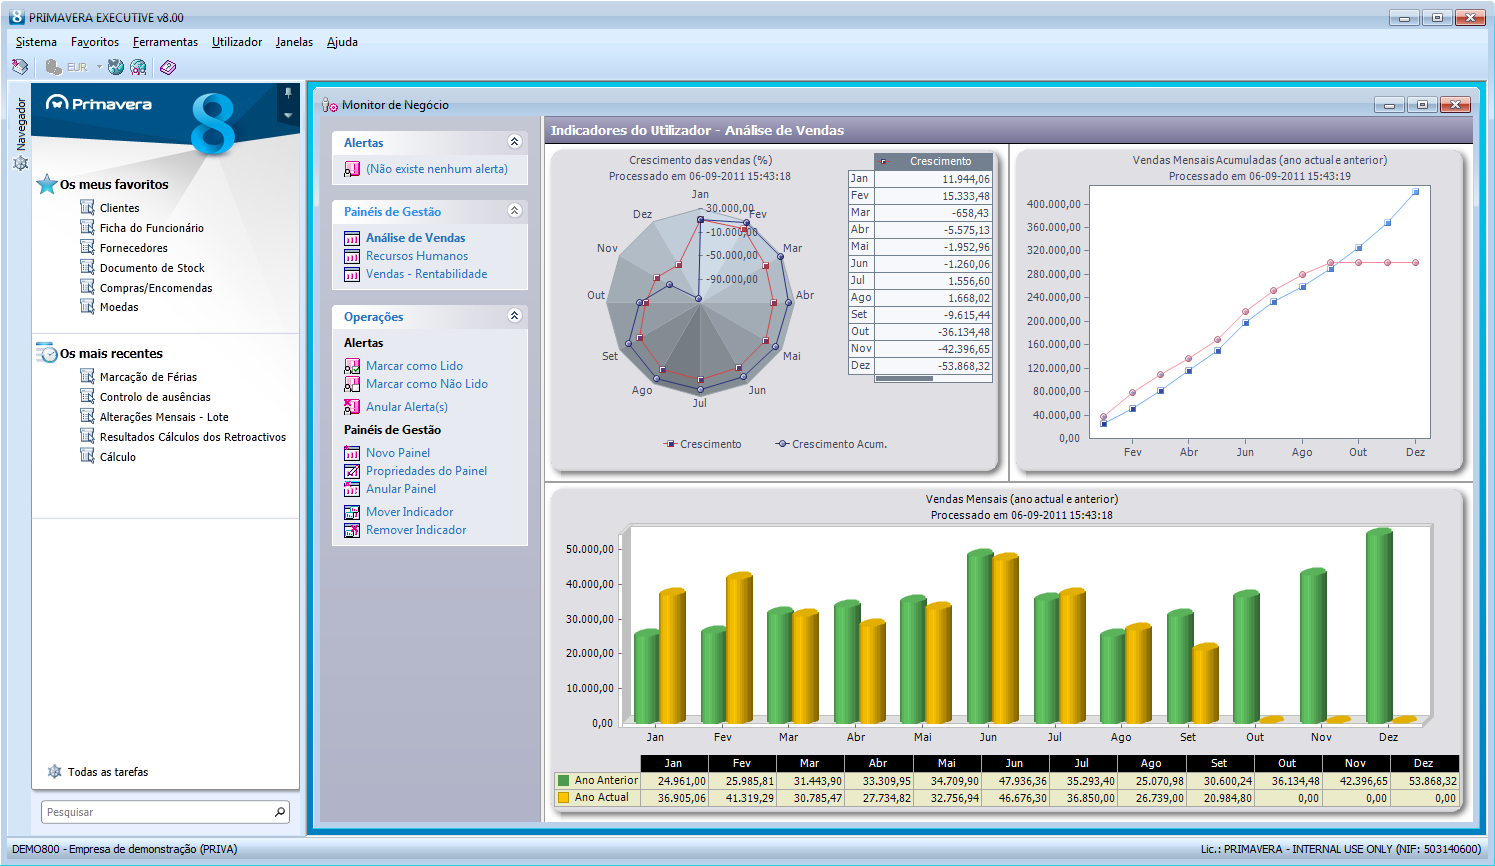Click the Crescimento Acum. legend marker

coord(783,444)
